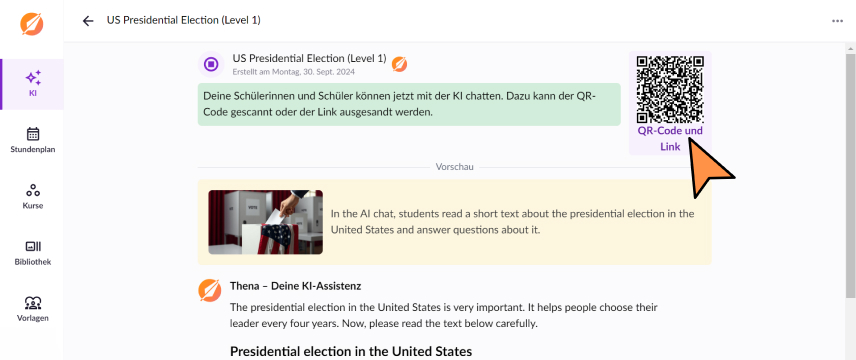This screenshot has height=360, width=856.
Task: Click the QR code image
Action: (x=670, y=89)
